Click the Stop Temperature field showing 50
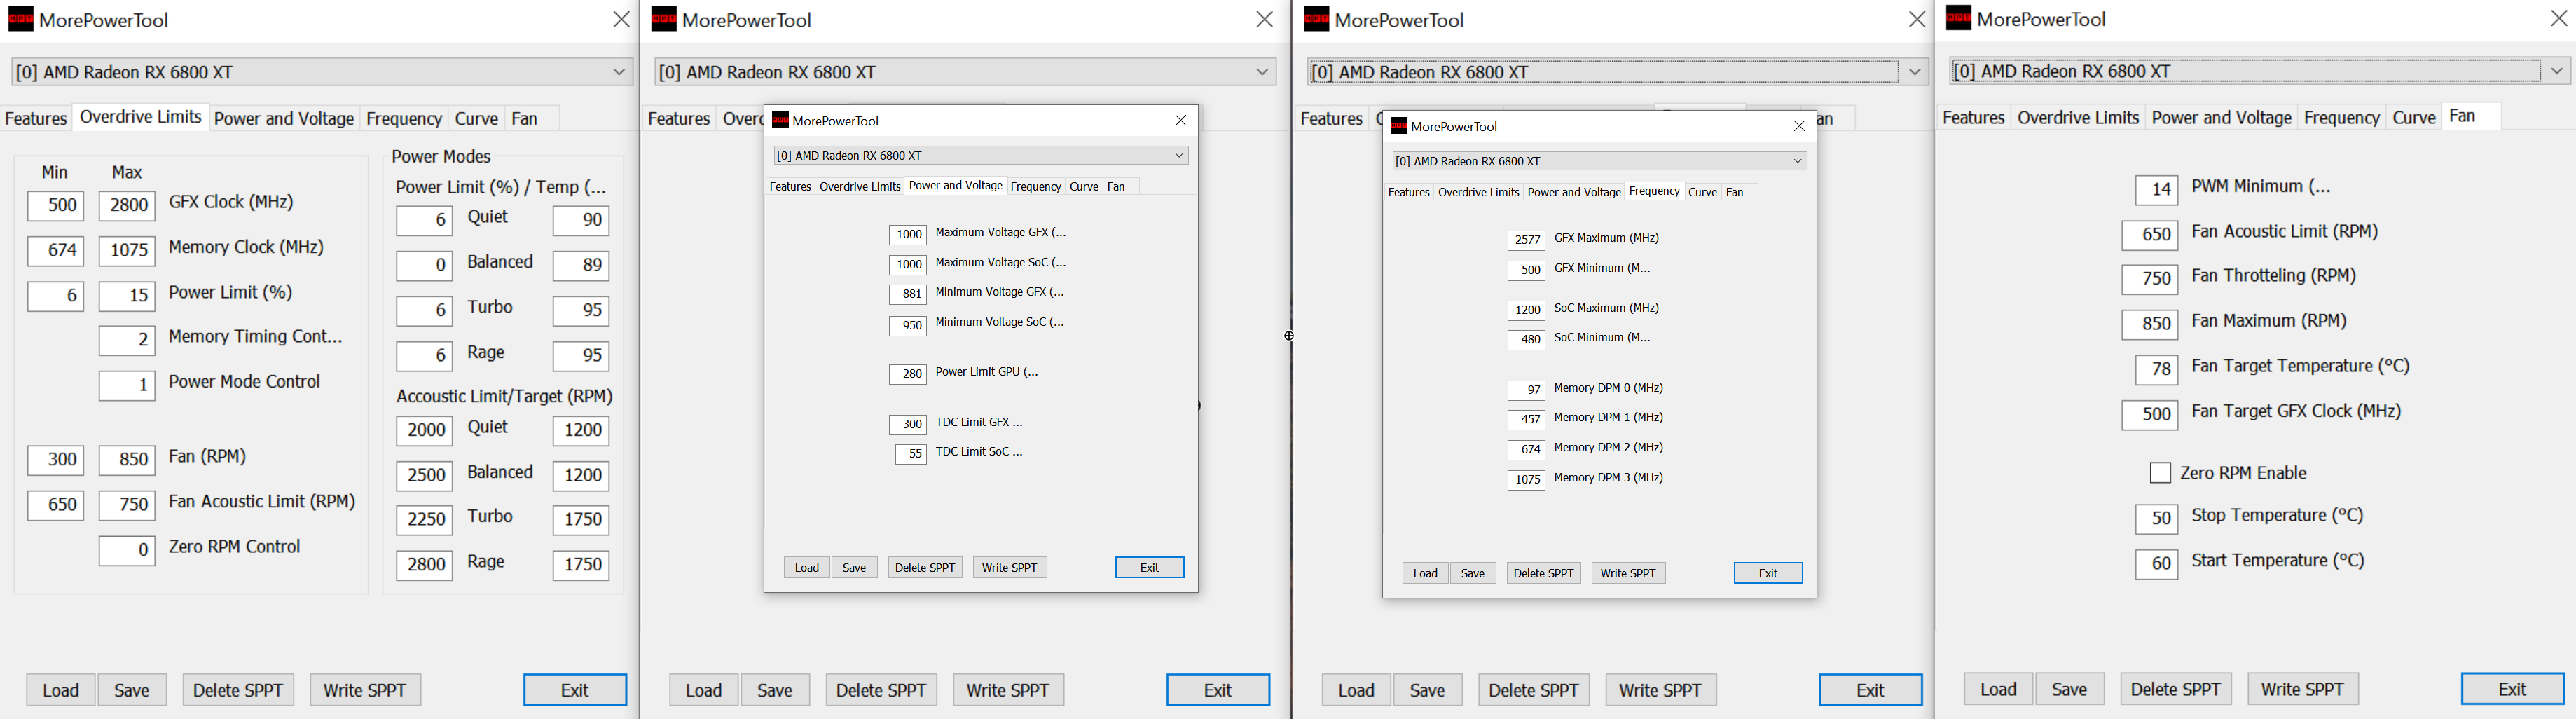The width and height of the screenshot is (2576, 719). point(2156,519)
